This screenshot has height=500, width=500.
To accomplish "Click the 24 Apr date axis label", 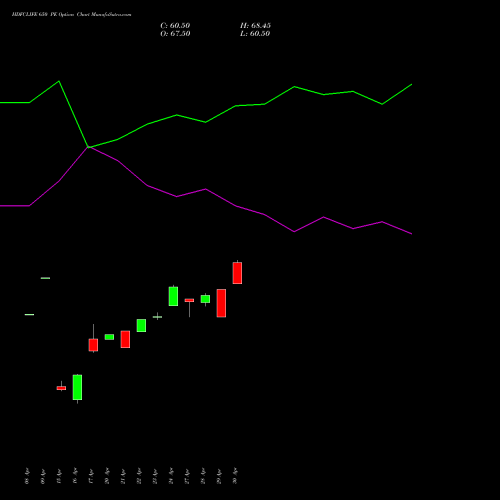I will tap(171, 476).
